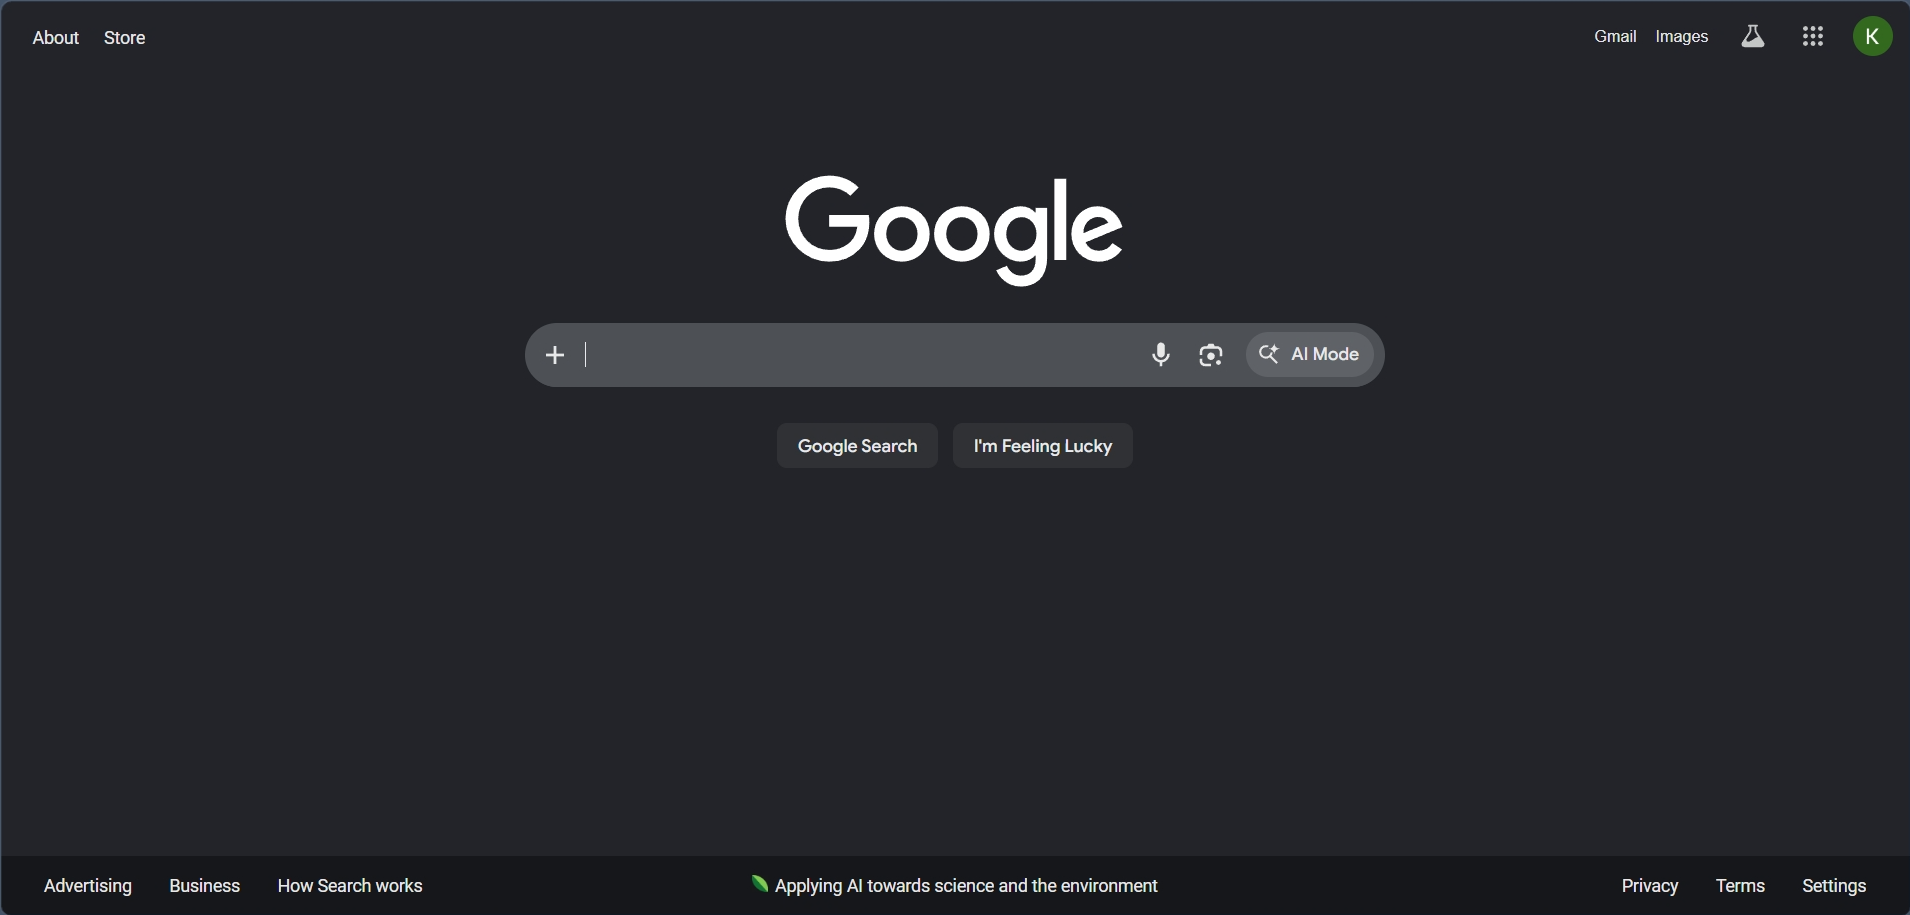This screenshot has height=915, width=1910.
Task: Focus the Google search text field
Action: pos(860,355)
